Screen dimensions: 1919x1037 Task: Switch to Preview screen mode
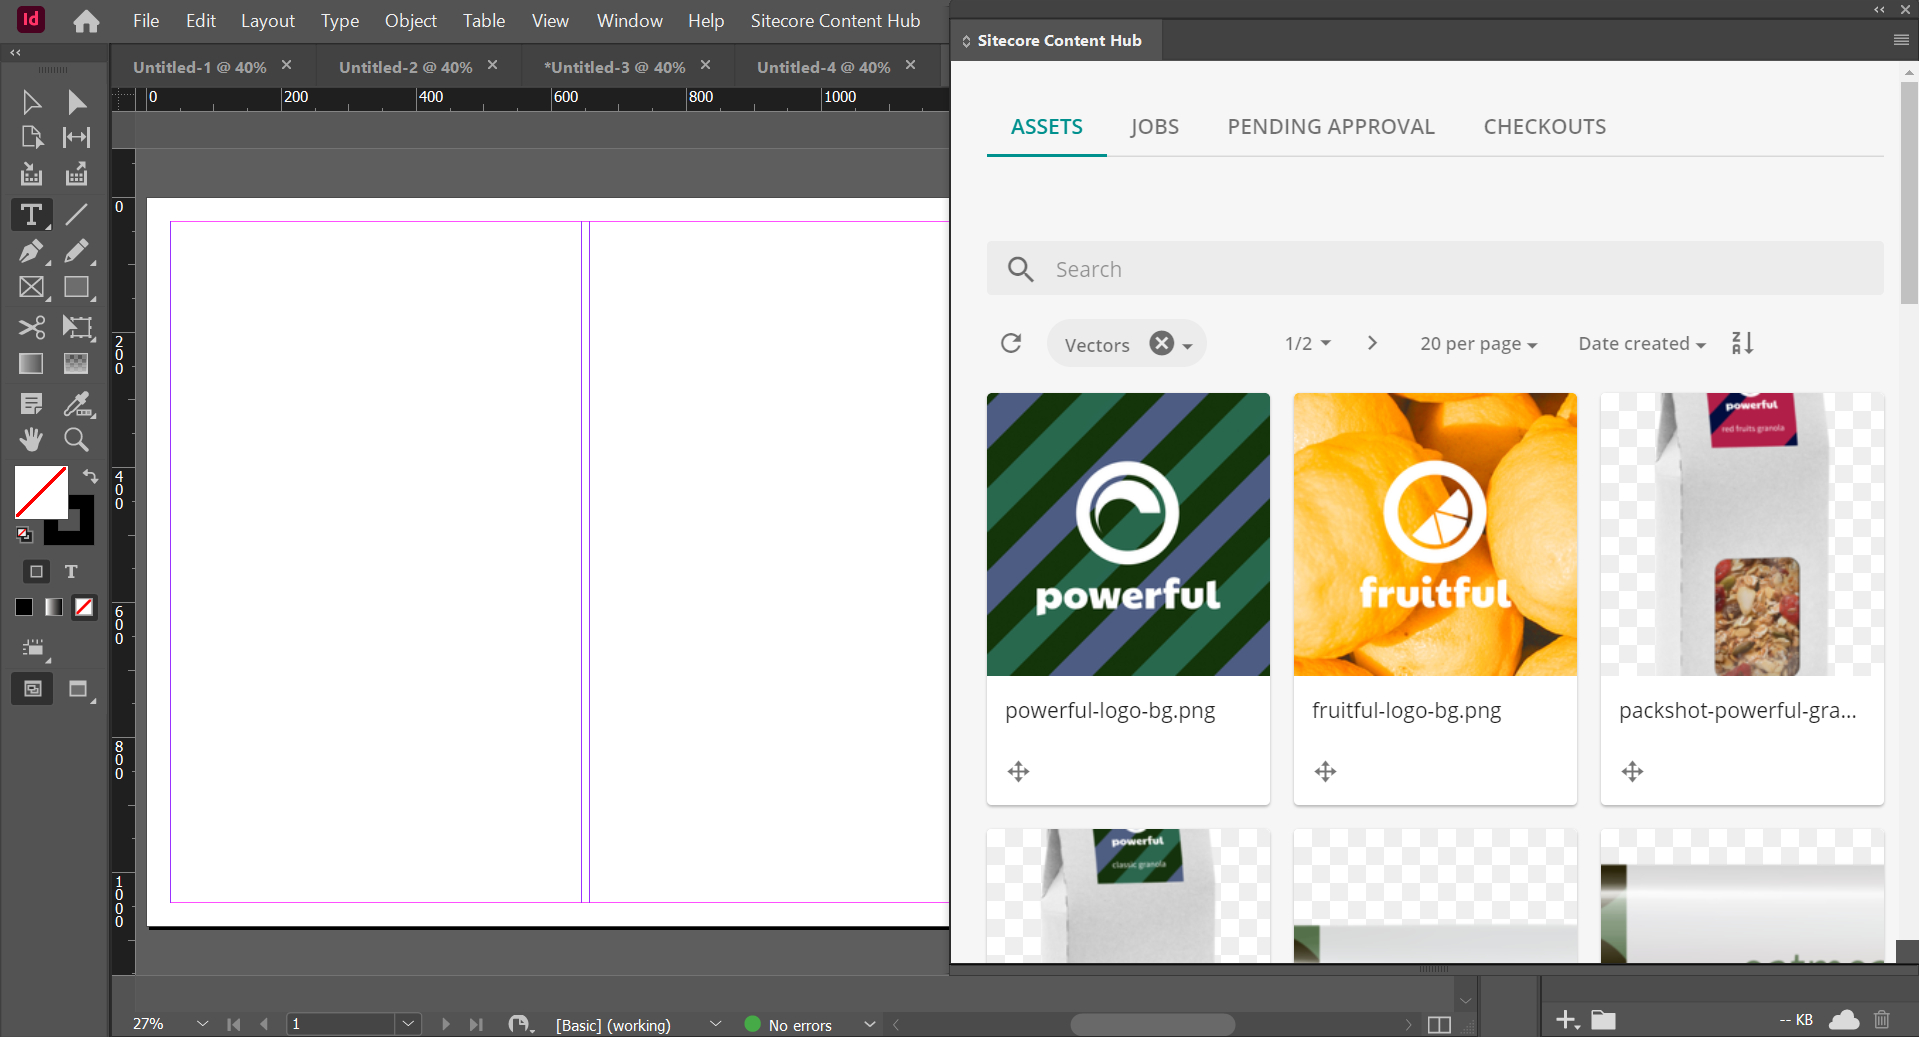pyautogui.click(x=77, y=689)
